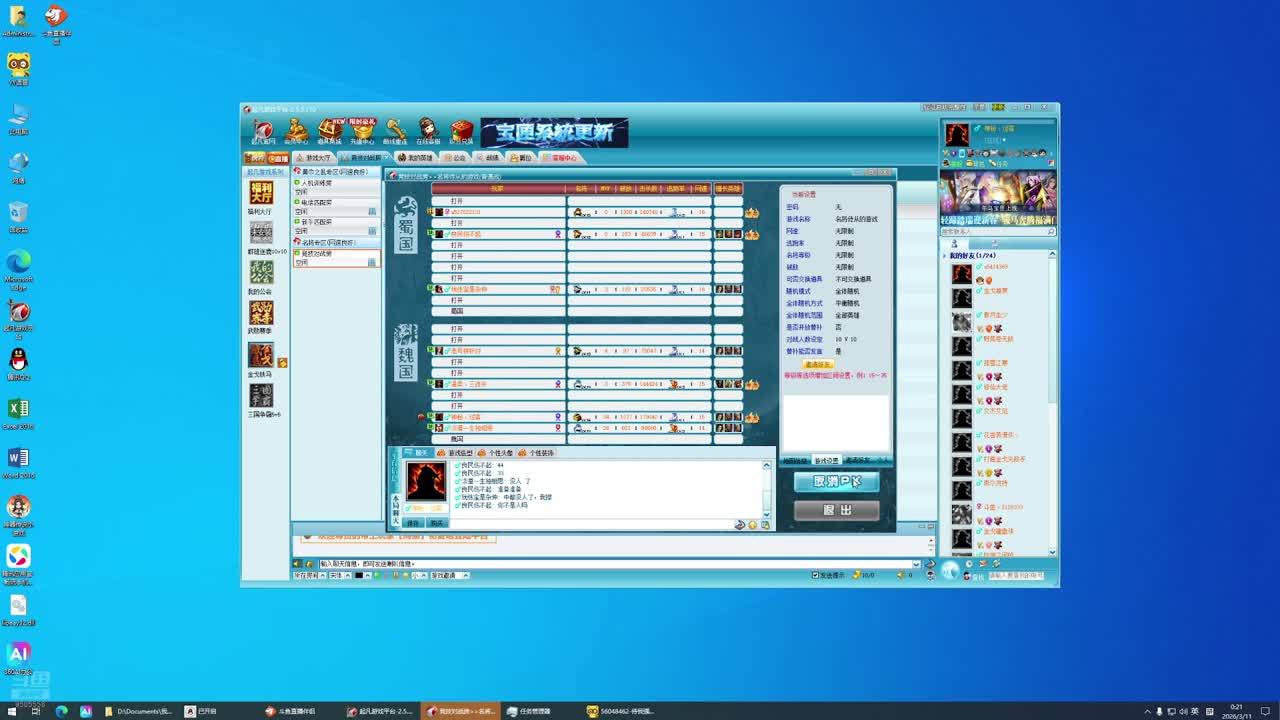
Task: Open the 金戈铁马 game icon in sidebar
Action: pyautogui.click(x=261, y=356)
